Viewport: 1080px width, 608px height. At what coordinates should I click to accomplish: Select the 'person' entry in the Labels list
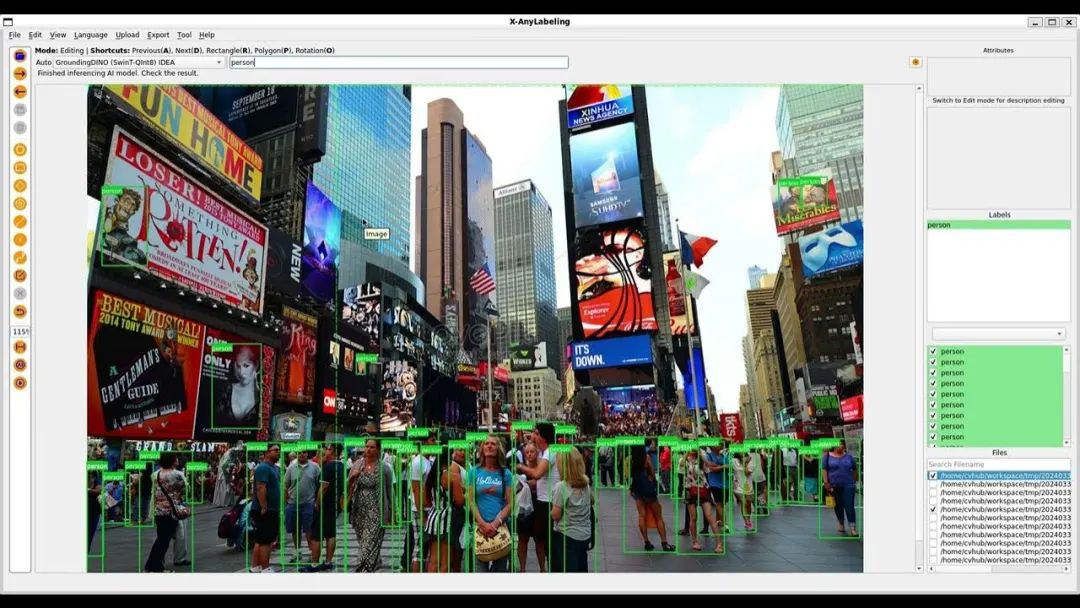(999, 224)
